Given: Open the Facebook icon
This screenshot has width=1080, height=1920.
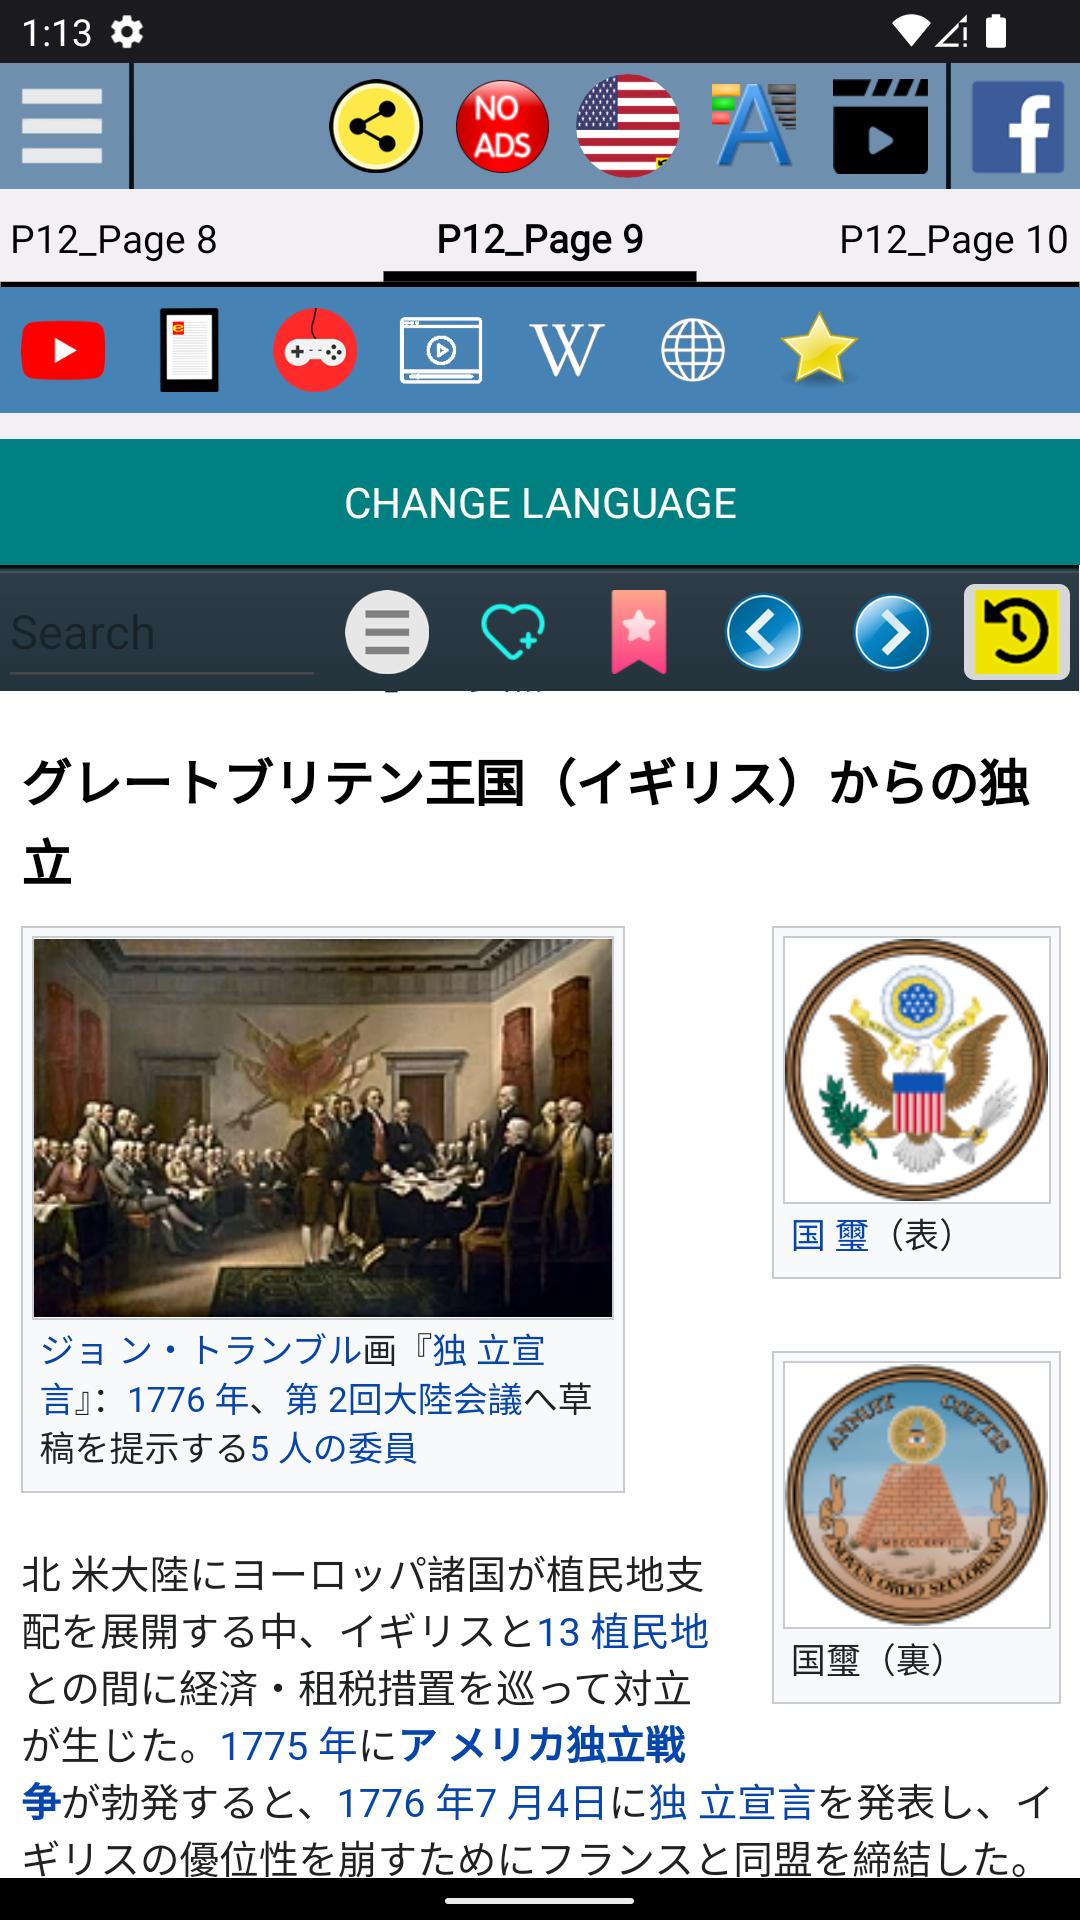Looking at the screenshot, I should [1018, 127].
